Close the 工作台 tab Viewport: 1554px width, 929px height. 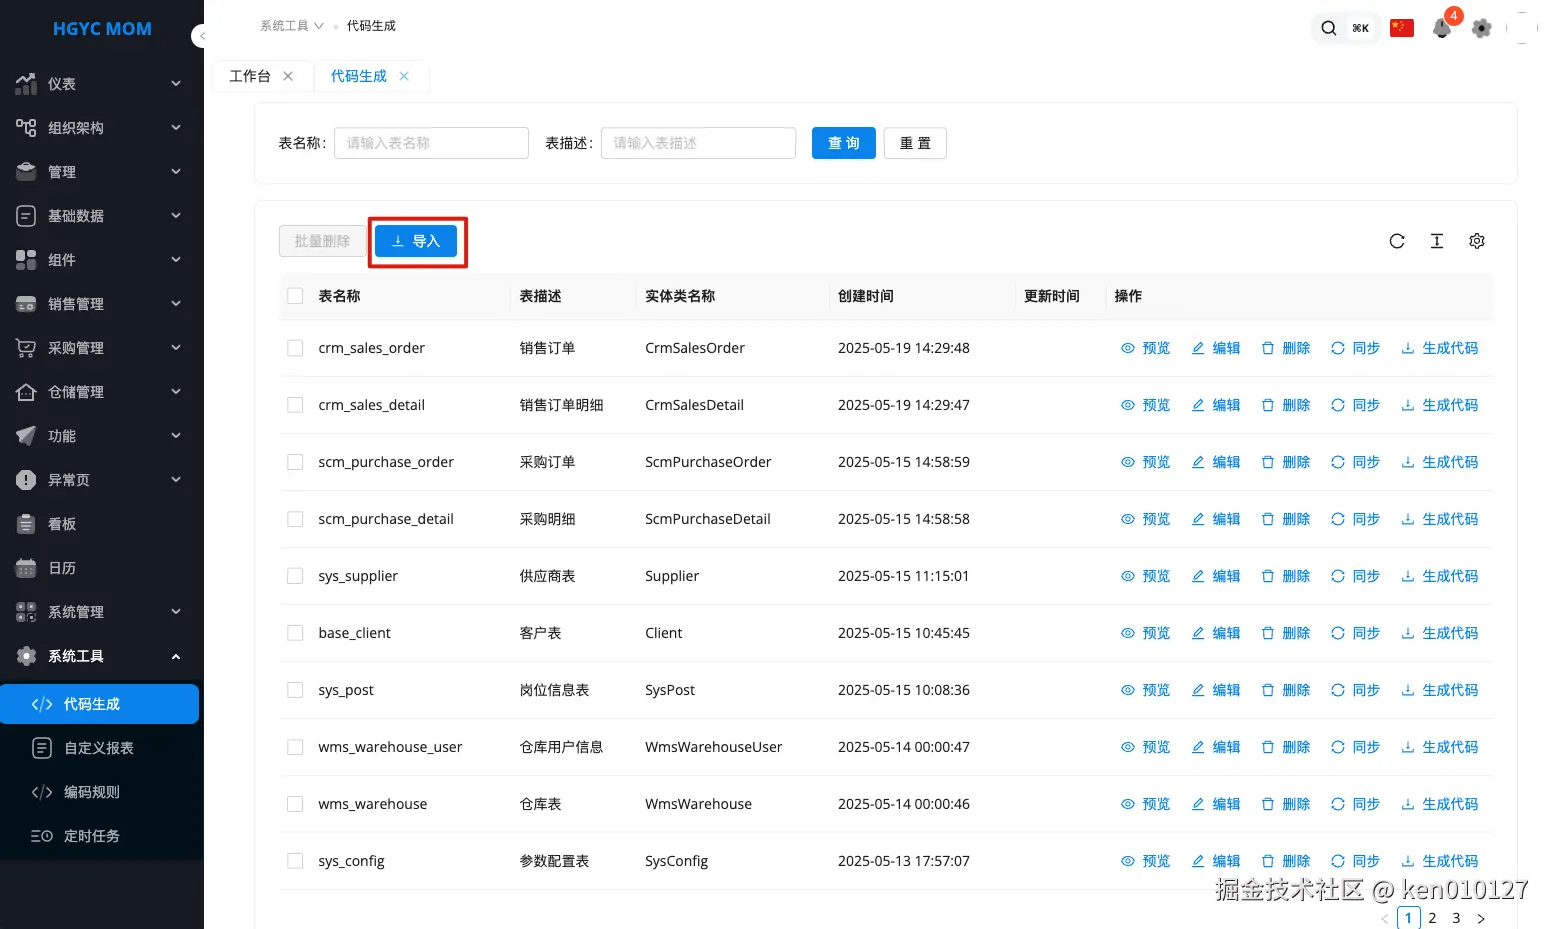pyautogui.click(x=288, y=76)
